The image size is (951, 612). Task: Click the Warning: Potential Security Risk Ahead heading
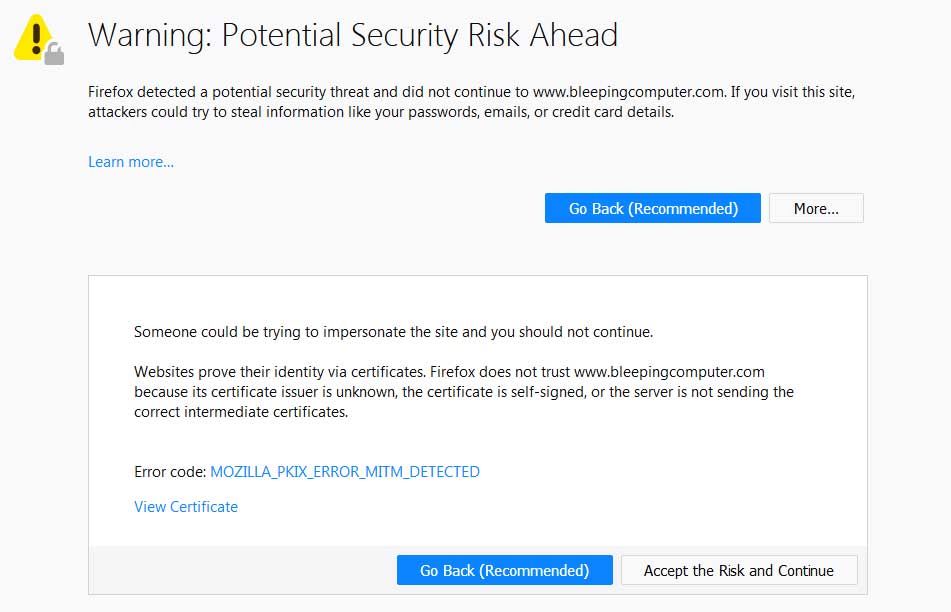(x=353, y=35)
